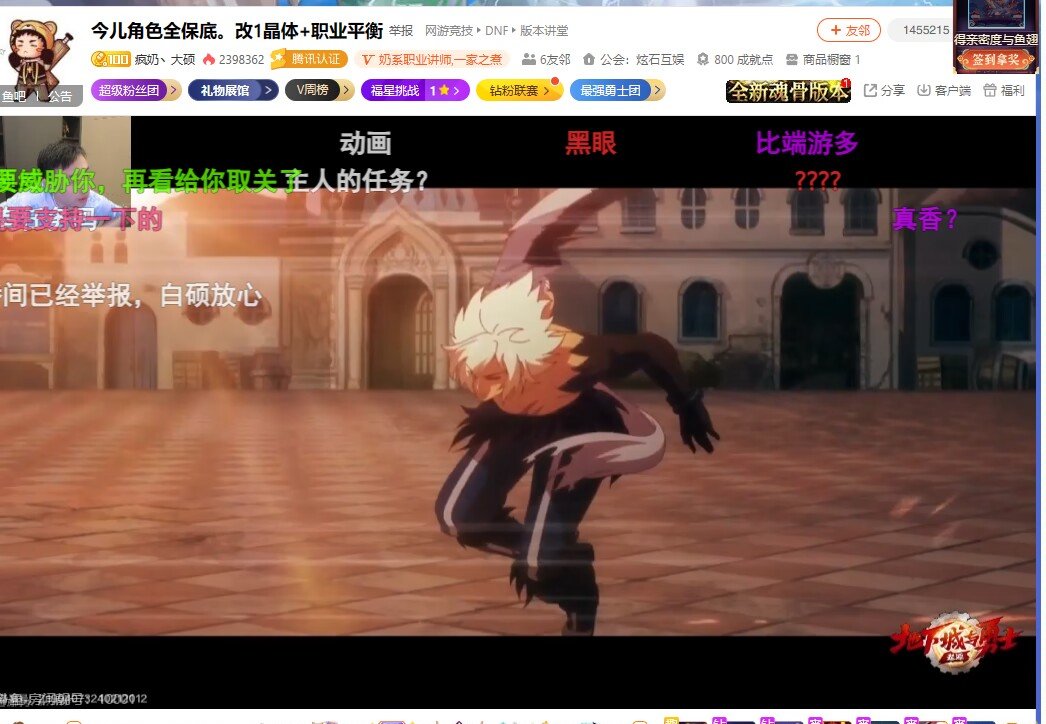Click the 1455215 follower count
Viewport: 1046px width, 724px height.
coord(926,30)
